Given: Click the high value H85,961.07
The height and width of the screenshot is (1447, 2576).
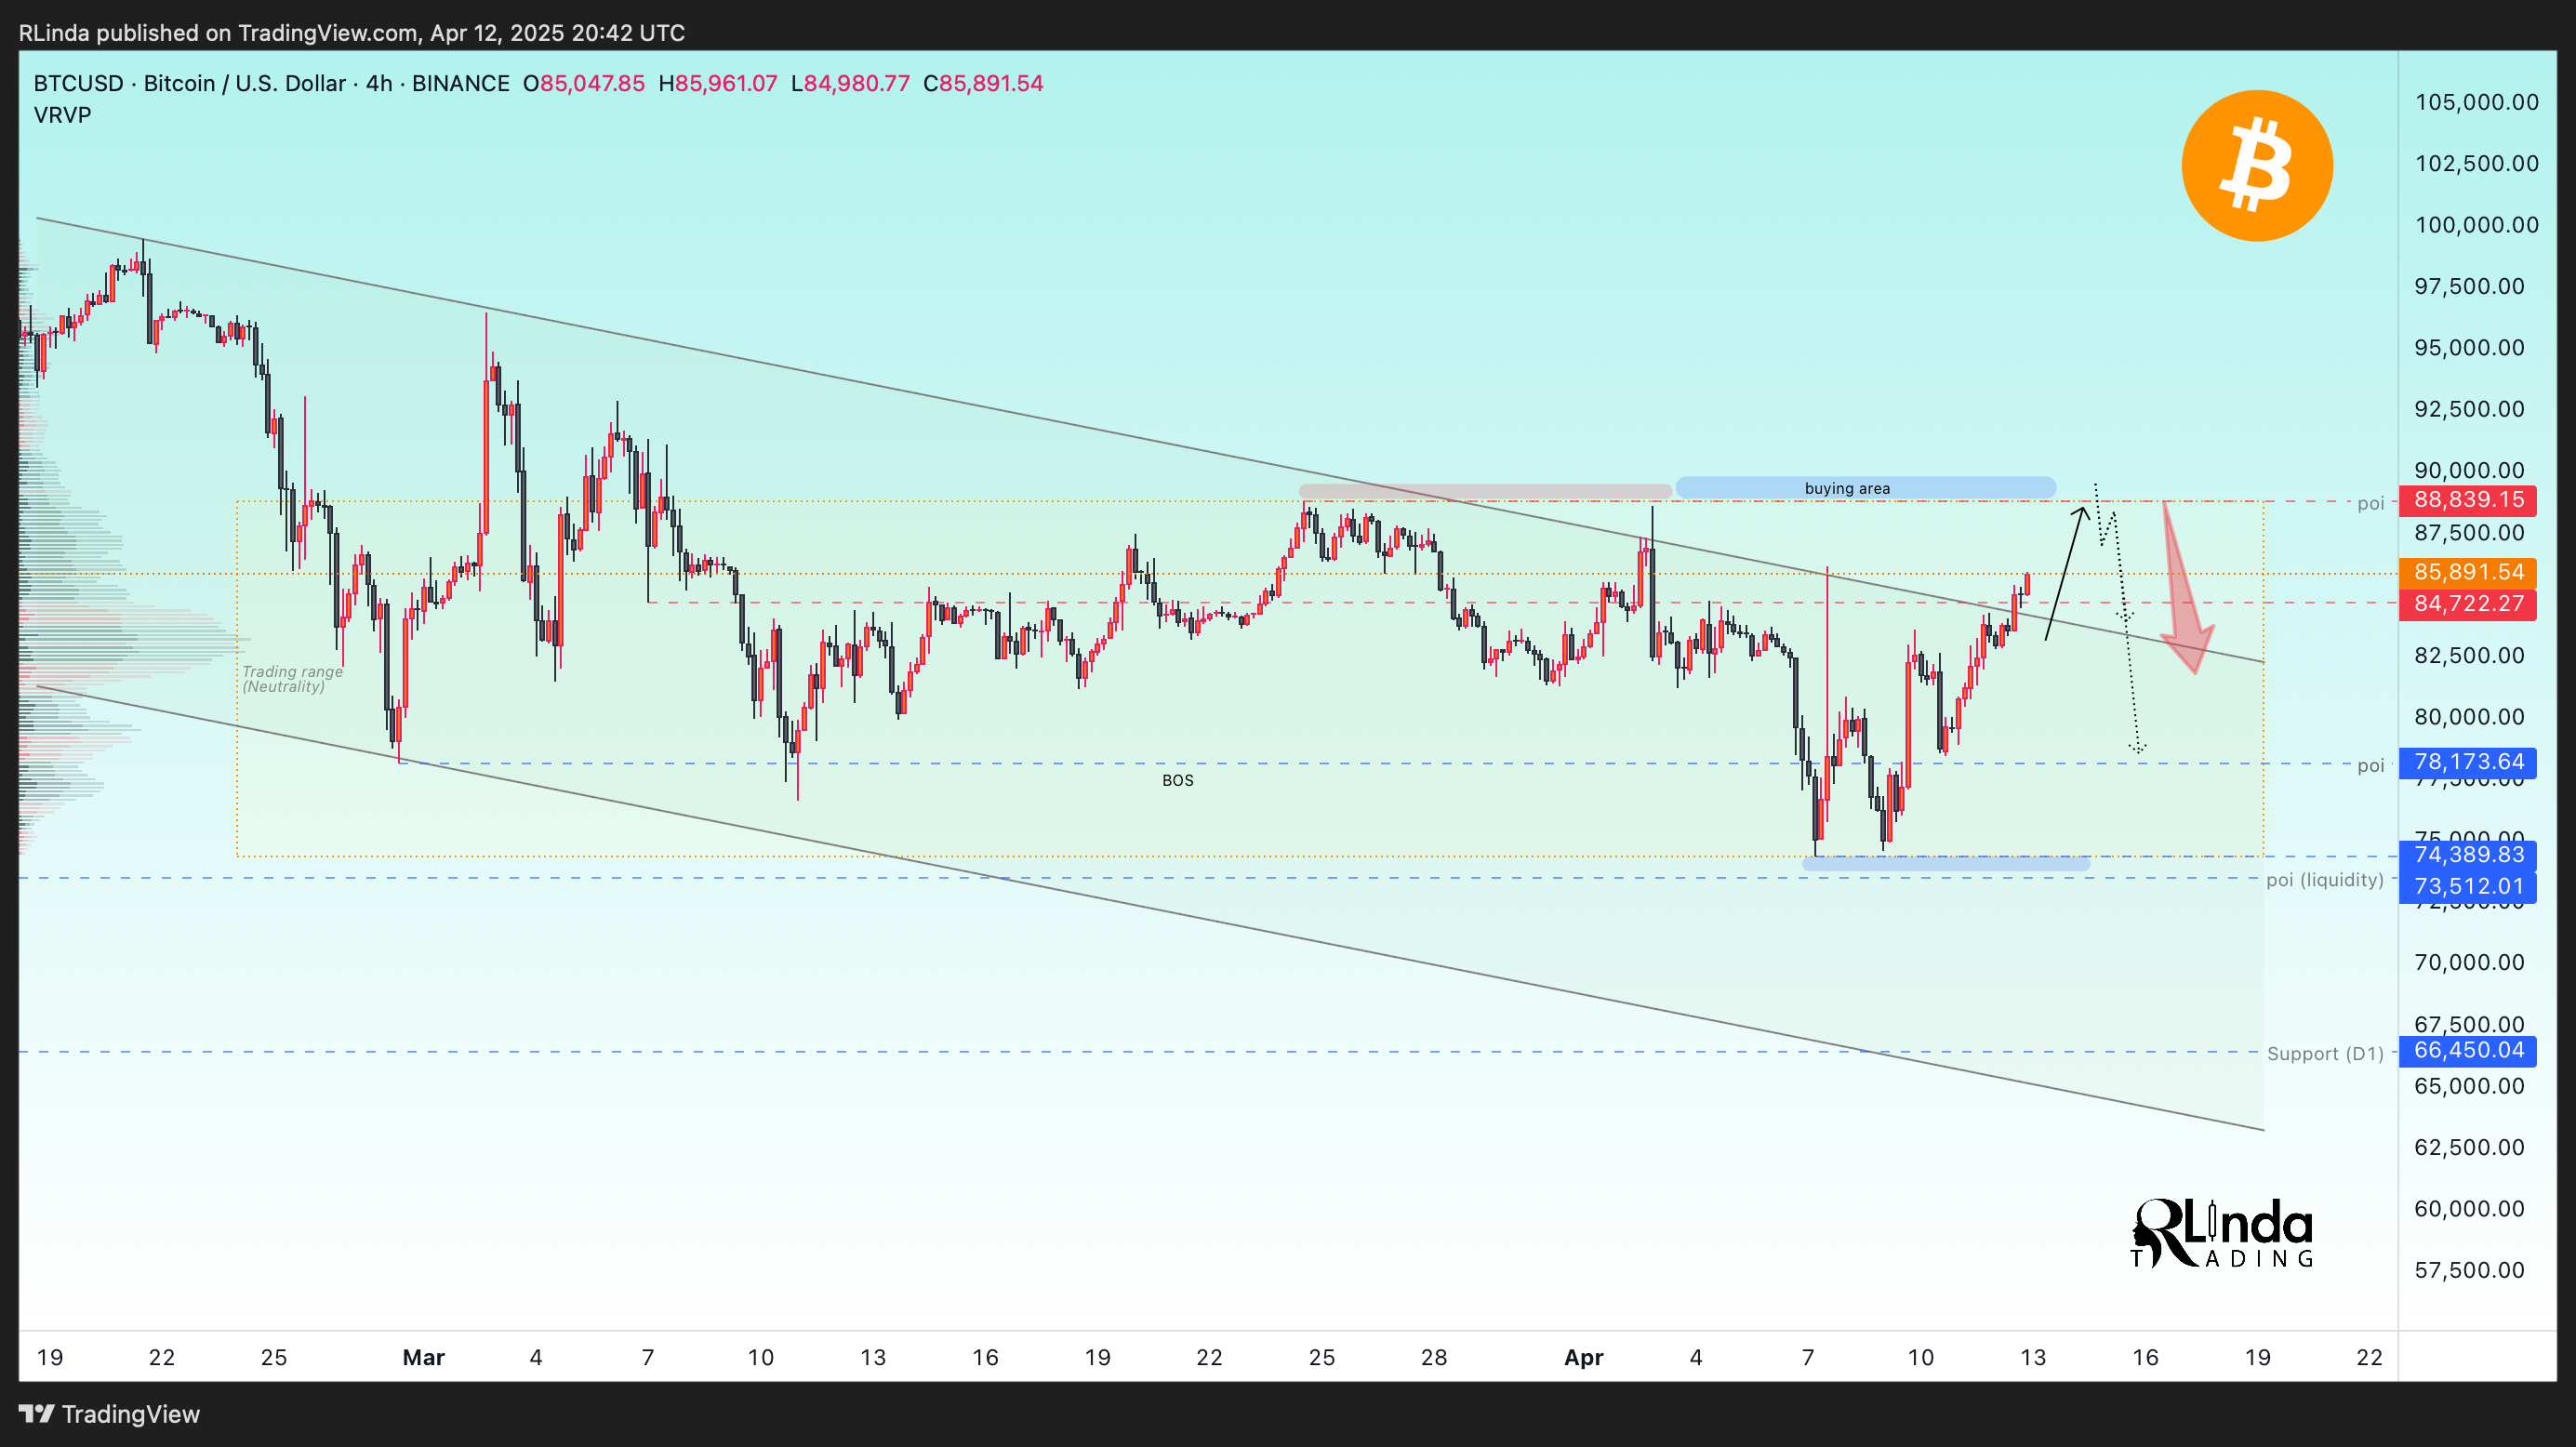Looking at the screenshot, I should click(717, 83).
